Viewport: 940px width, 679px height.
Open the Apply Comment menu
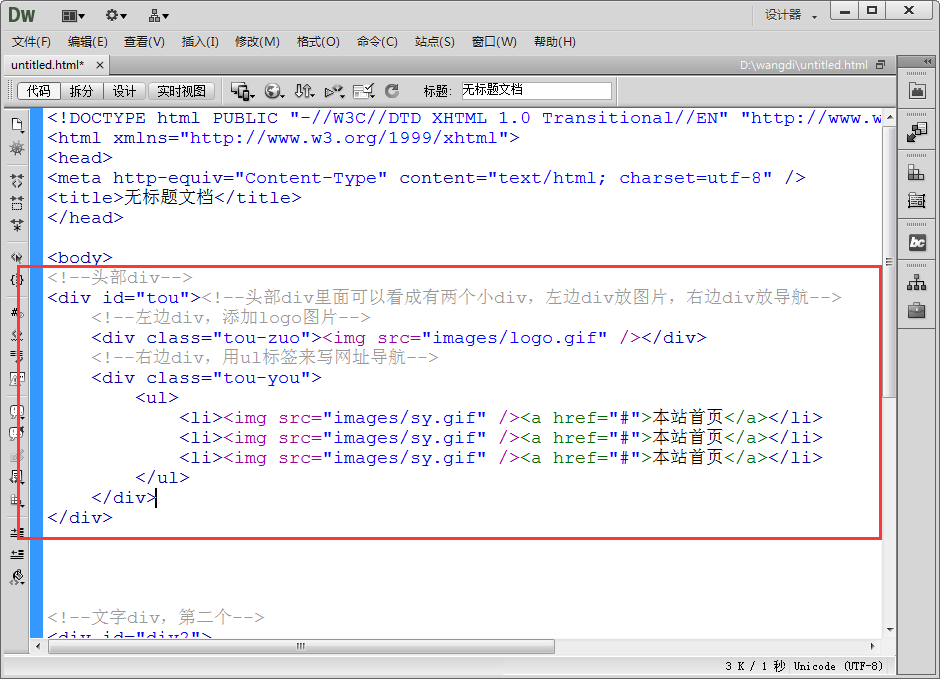[x=17, y=411]
